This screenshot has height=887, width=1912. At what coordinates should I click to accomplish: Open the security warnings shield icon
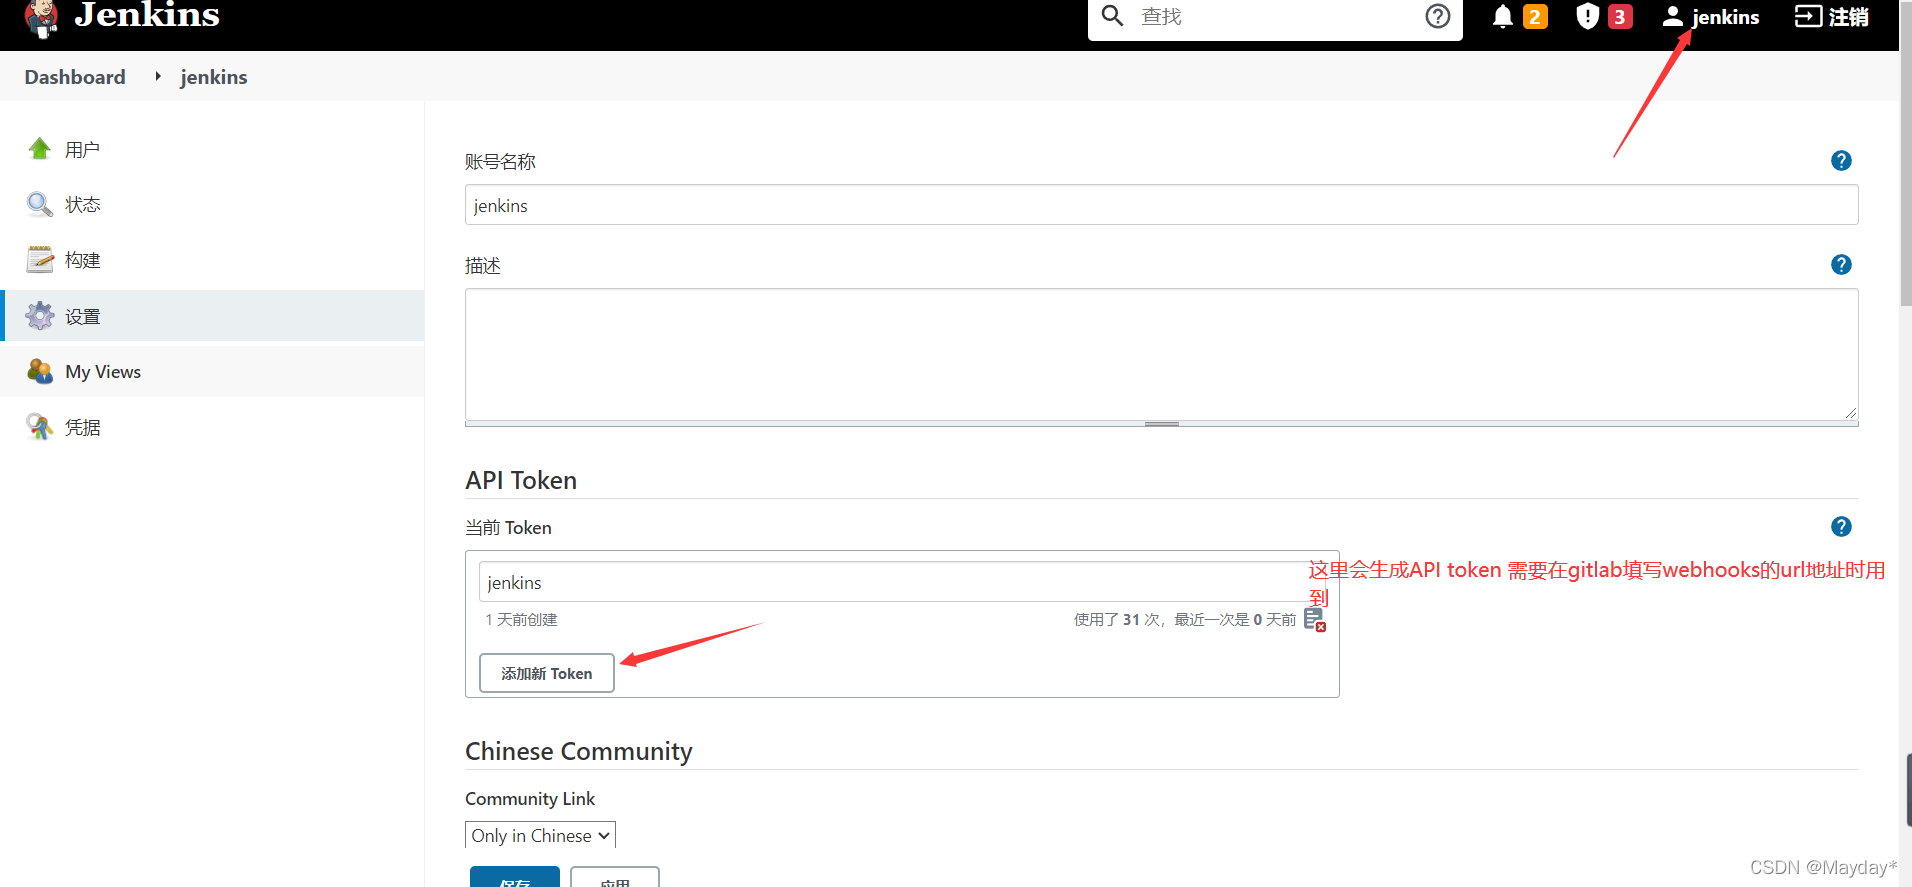coord(1587,16)
